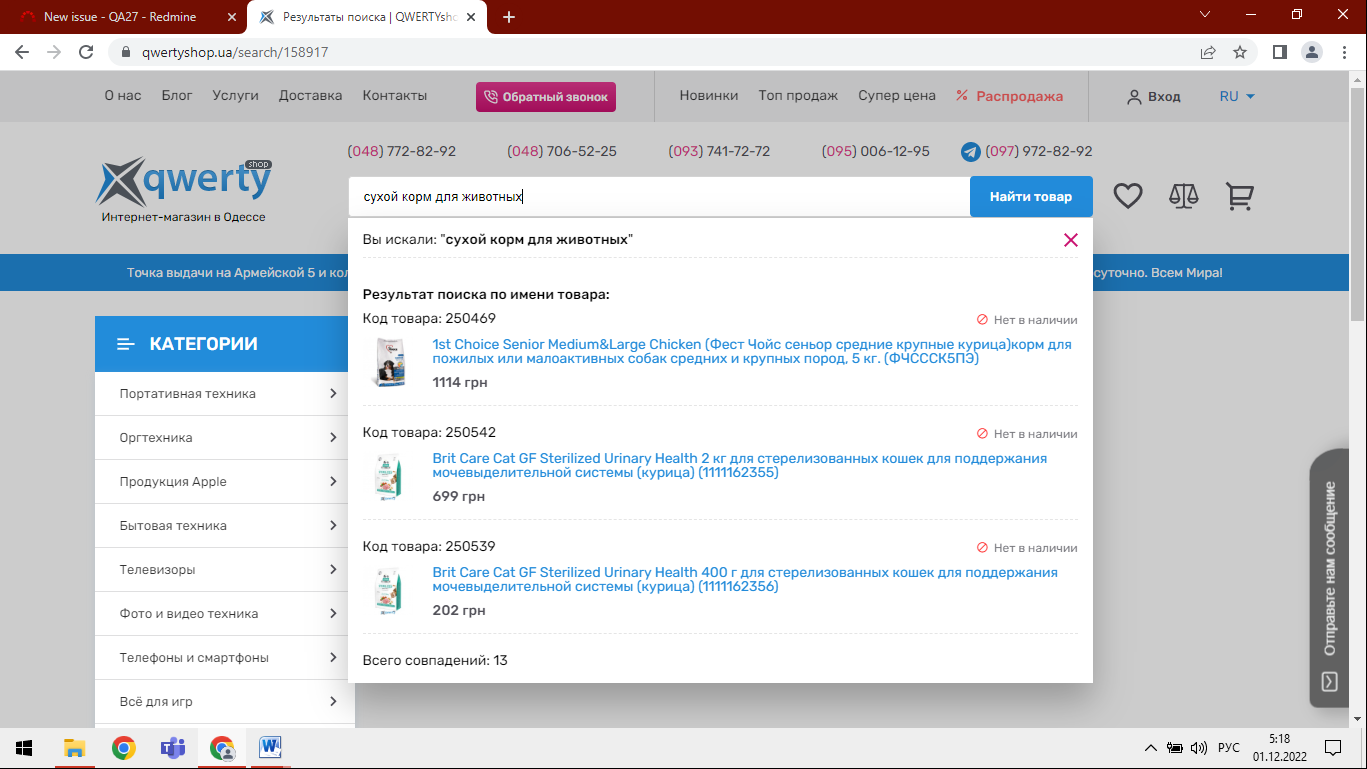
Task: Open the RU language dropdown
Action: pos(1237,96)
